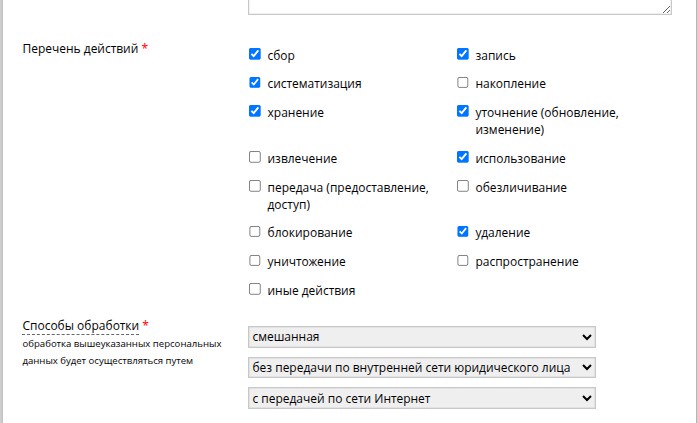
Task: Open the с передачей по сети Интернет dropdown
Action: (x=422, y=399)
